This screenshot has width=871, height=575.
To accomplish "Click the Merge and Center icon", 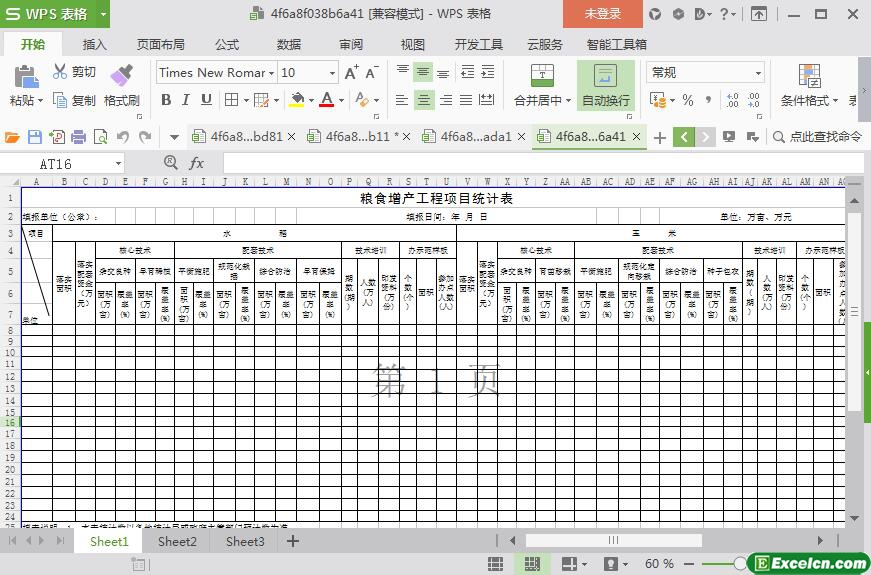I will (541, 76).
